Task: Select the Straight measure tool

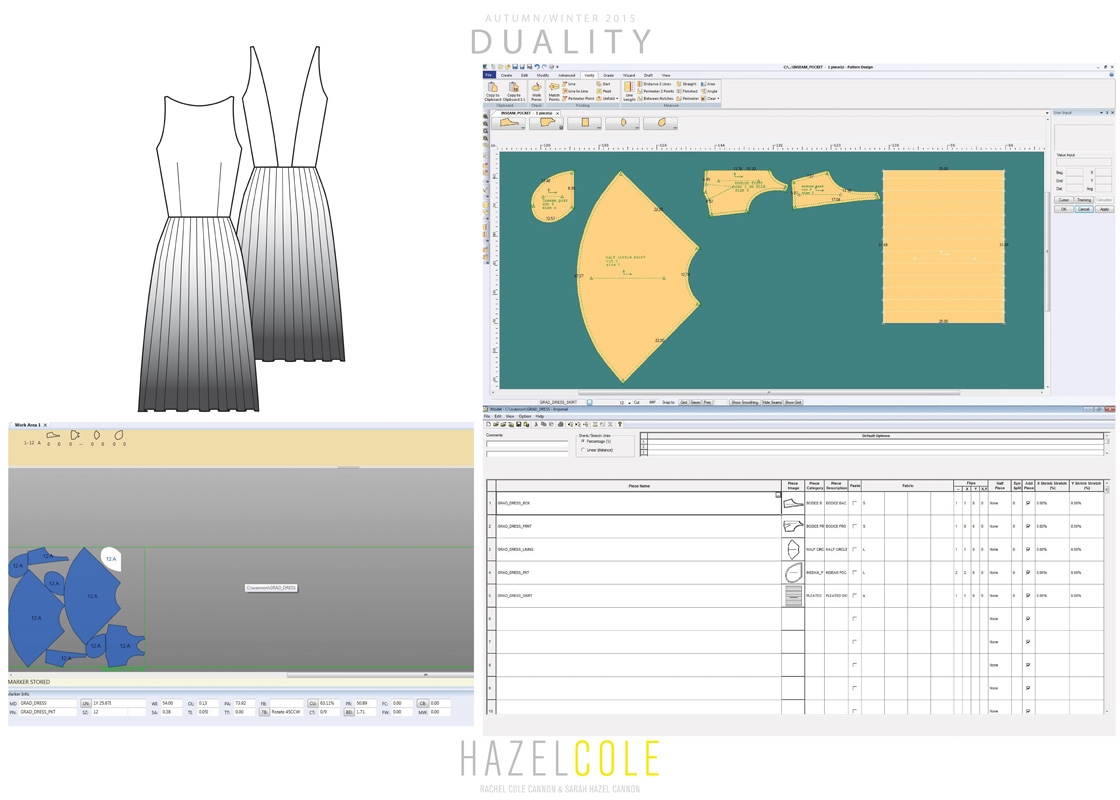Action: [686, 84]
